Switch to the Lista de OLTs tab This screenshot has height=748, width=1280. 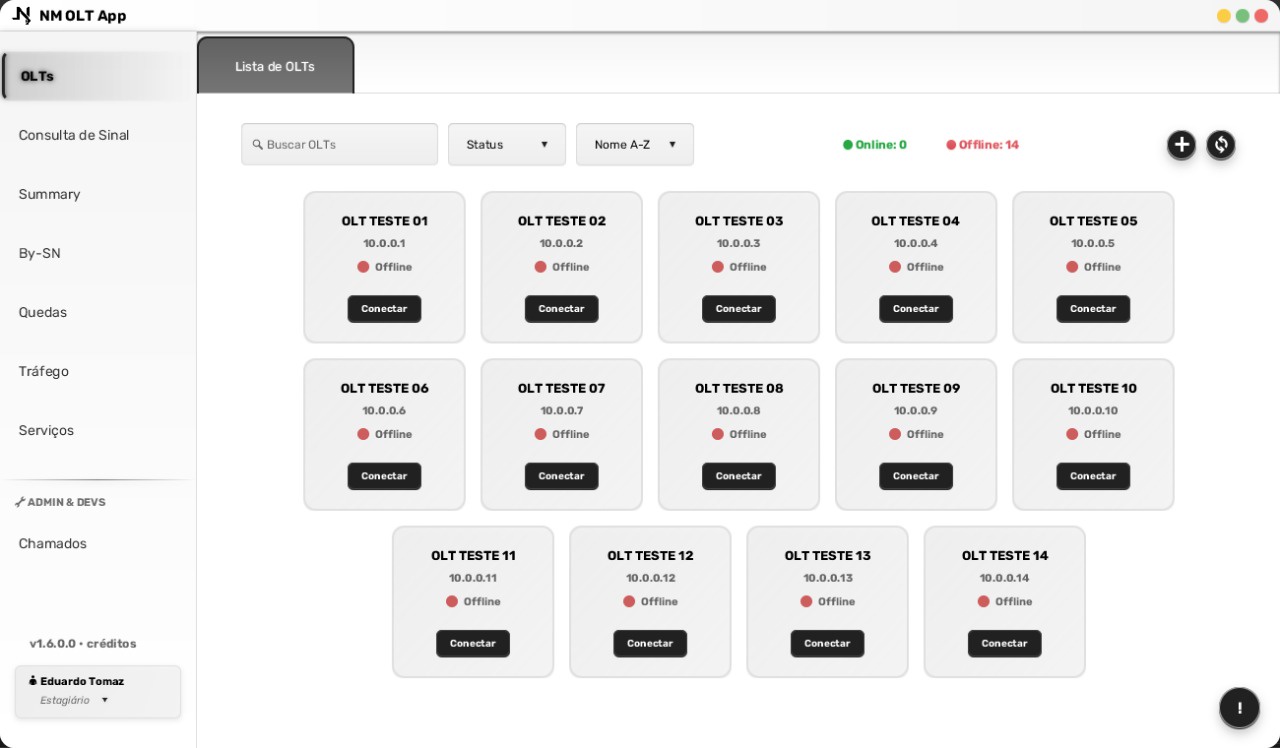click(x=275, y=66)
